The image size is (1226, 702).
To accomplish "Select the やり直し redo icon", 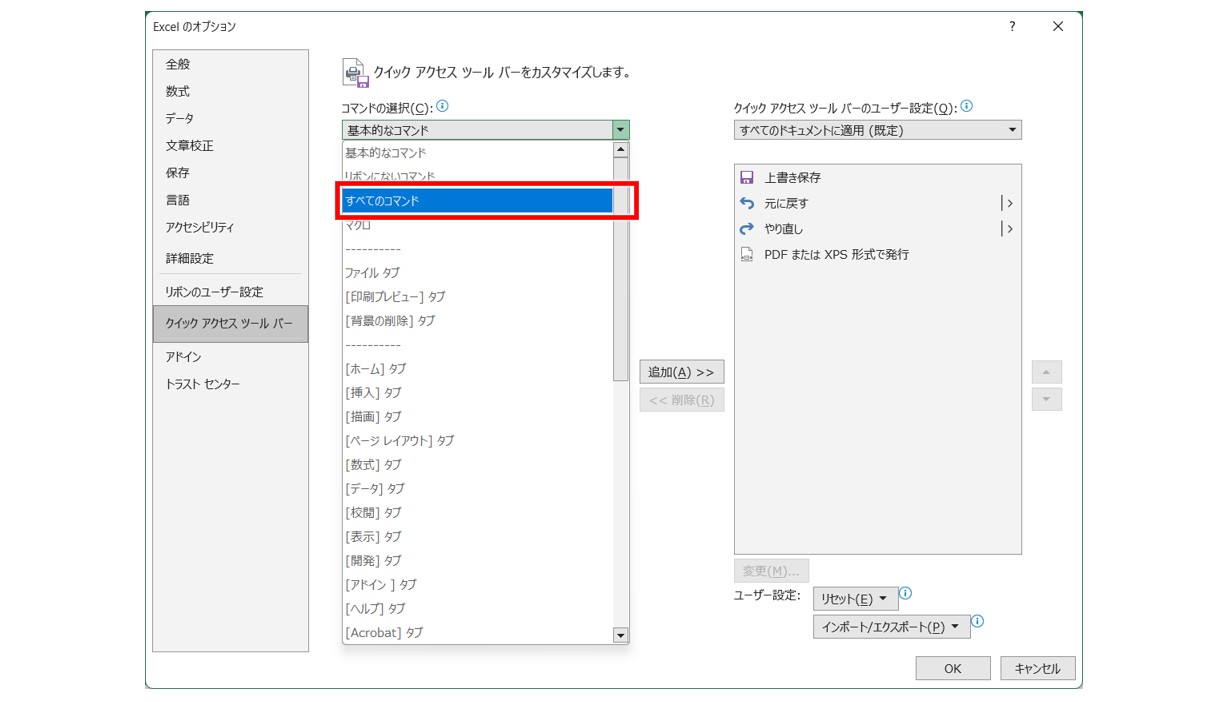I will pos(746,229).
